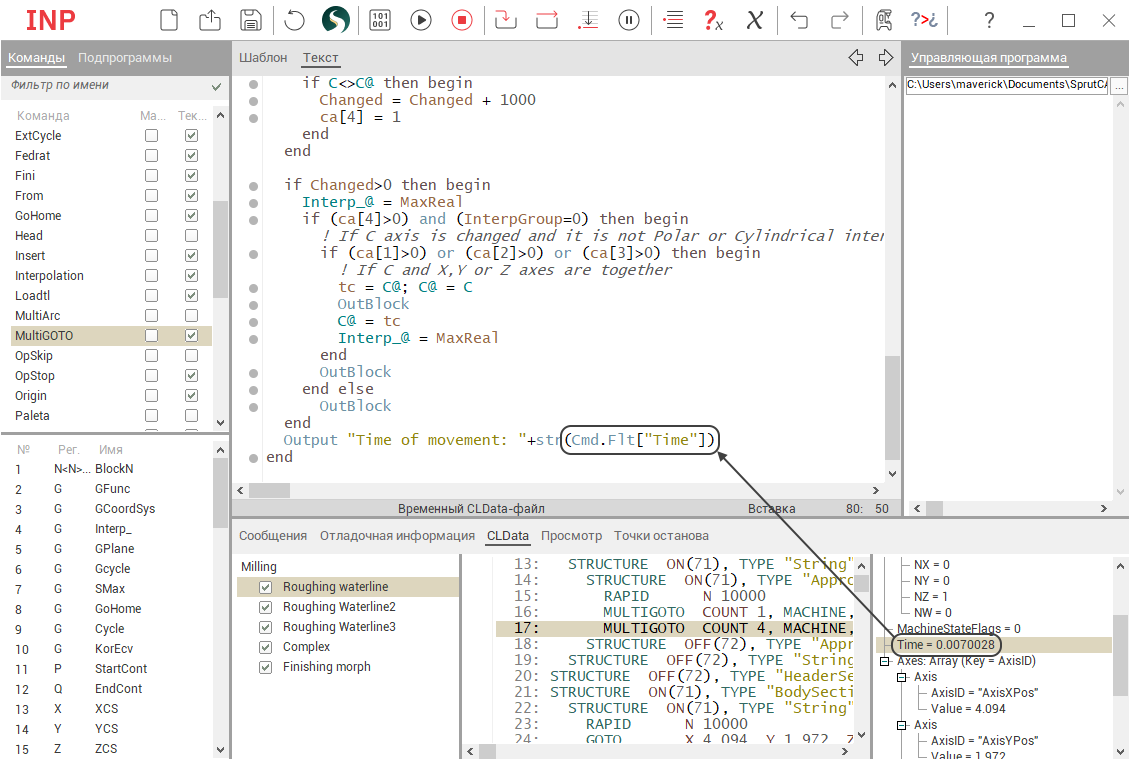
Task: Uncheck the Finishing morph operation checkbox
Action: click(266, 667)
